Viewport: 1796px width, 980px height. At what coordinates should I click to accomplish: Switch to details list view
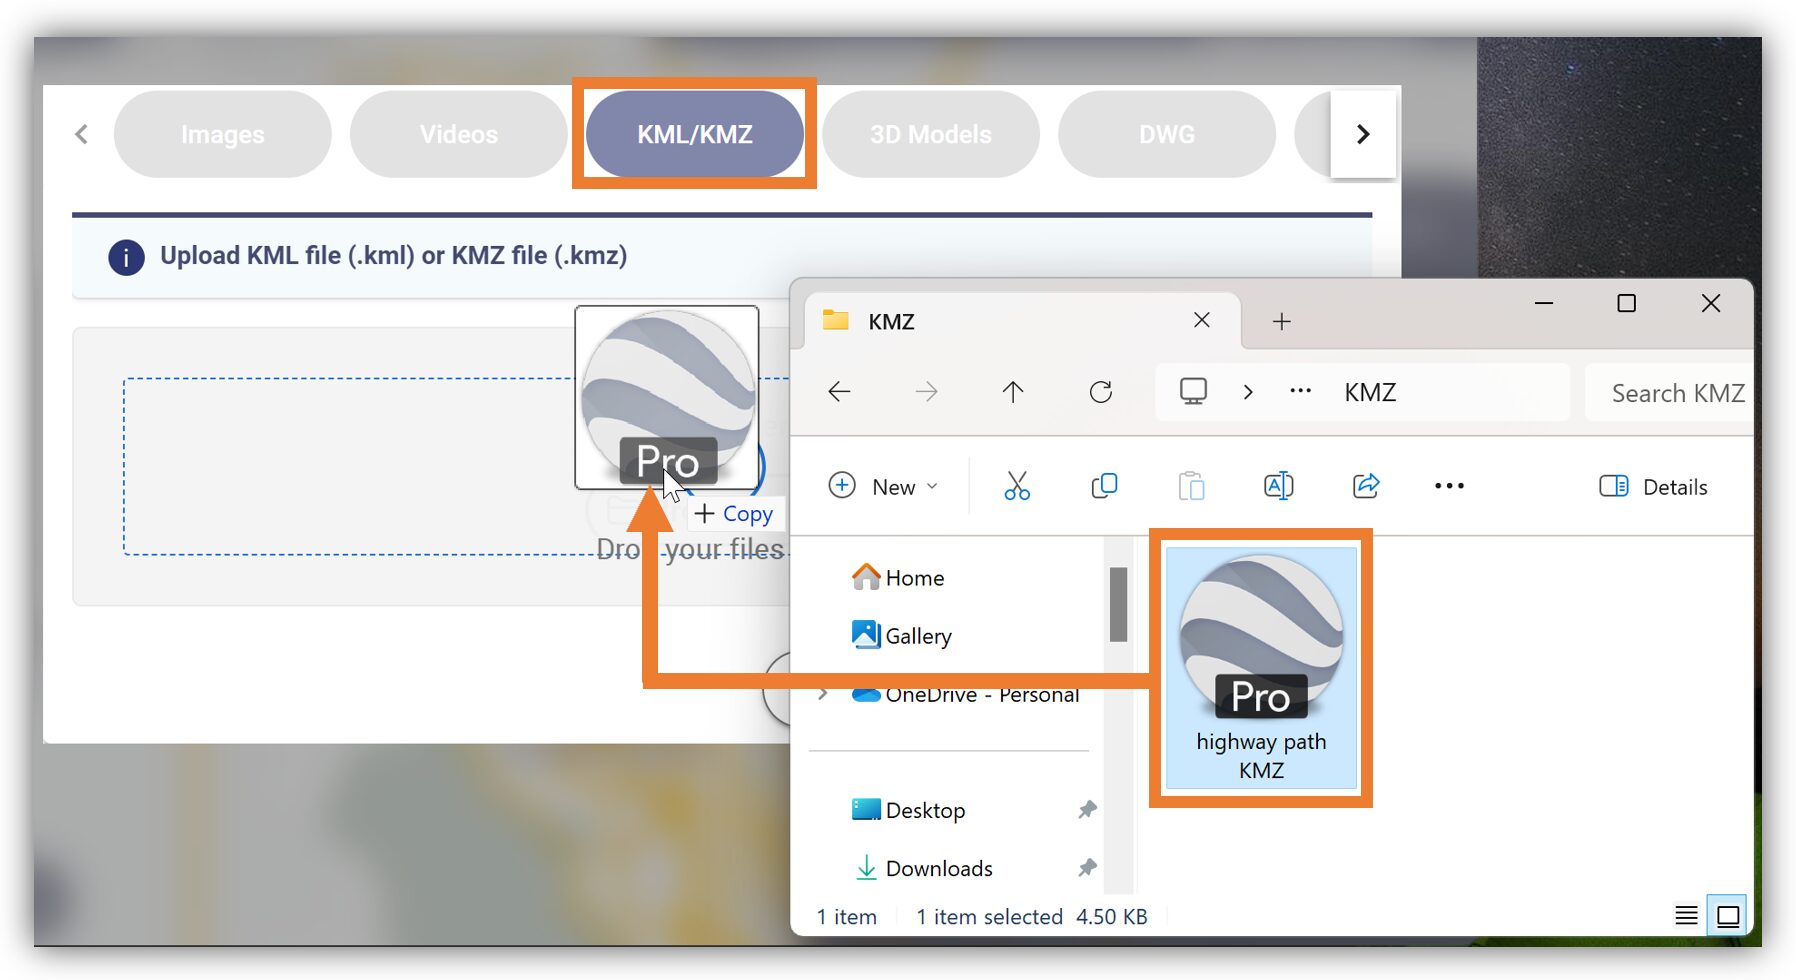pos(1686,916)
